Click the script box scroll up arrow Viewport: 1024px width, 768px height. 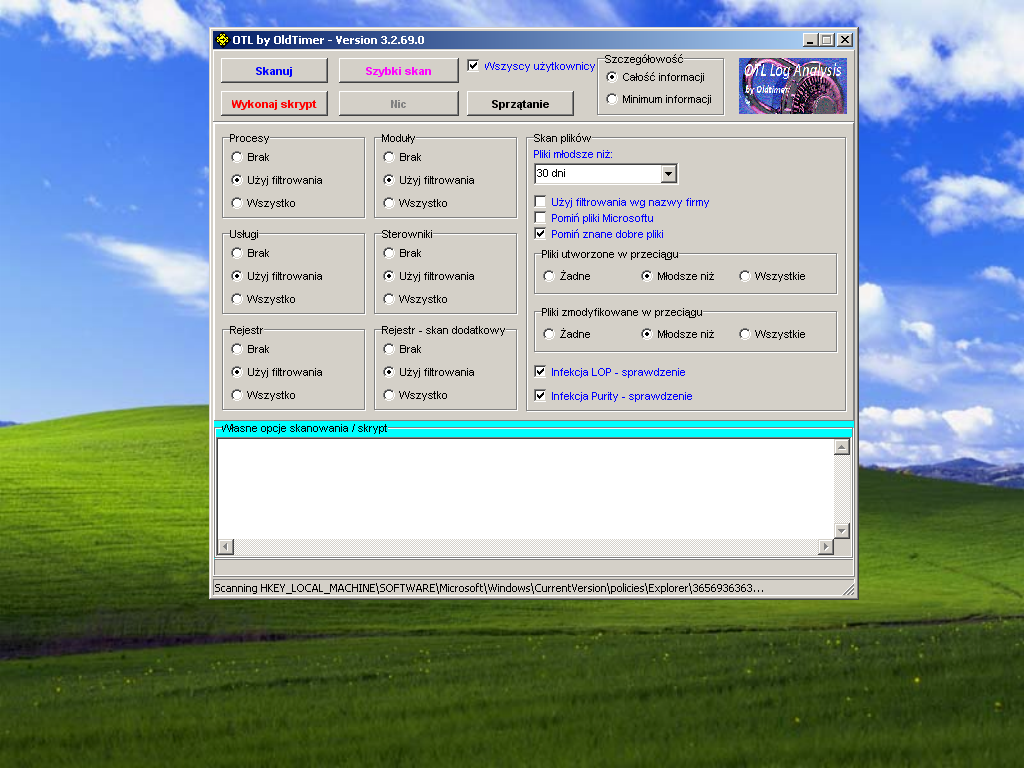click(x=842, y=447)
